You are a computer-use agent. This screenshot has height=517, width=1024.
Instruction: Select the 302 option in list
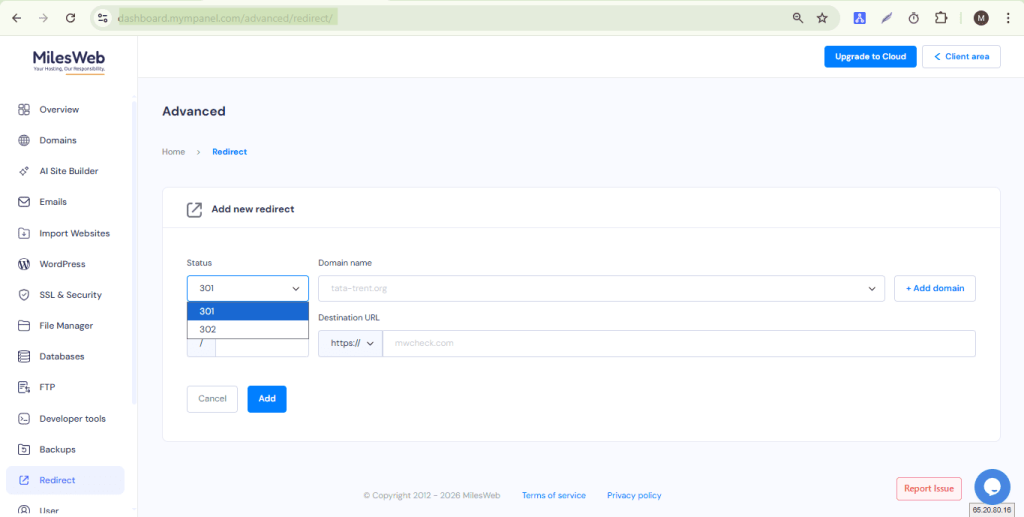248,329
